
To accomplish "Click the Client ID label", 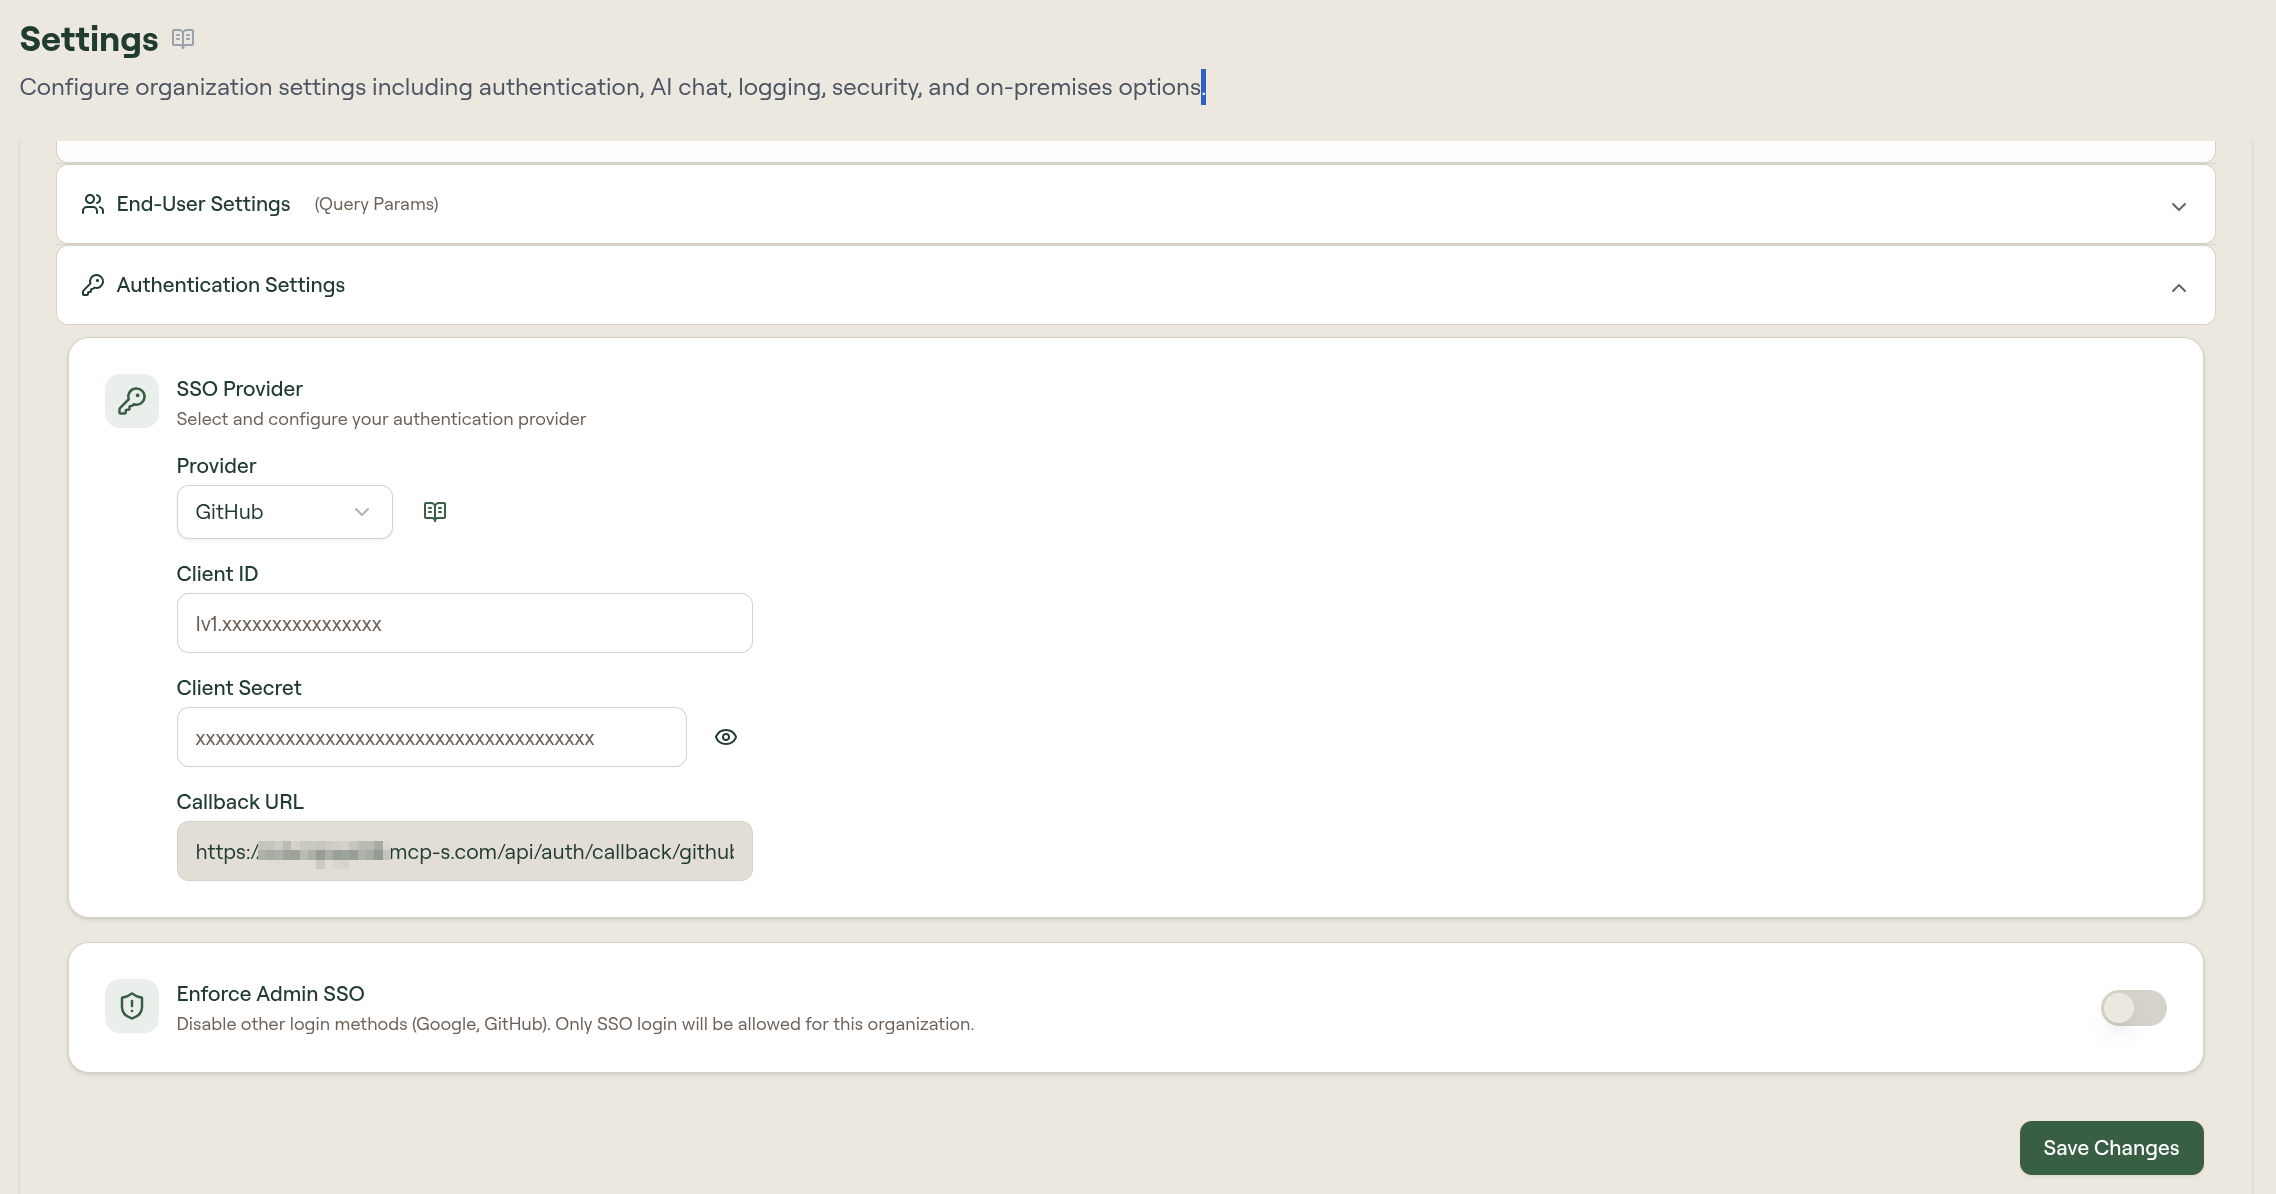I will 217,574.
